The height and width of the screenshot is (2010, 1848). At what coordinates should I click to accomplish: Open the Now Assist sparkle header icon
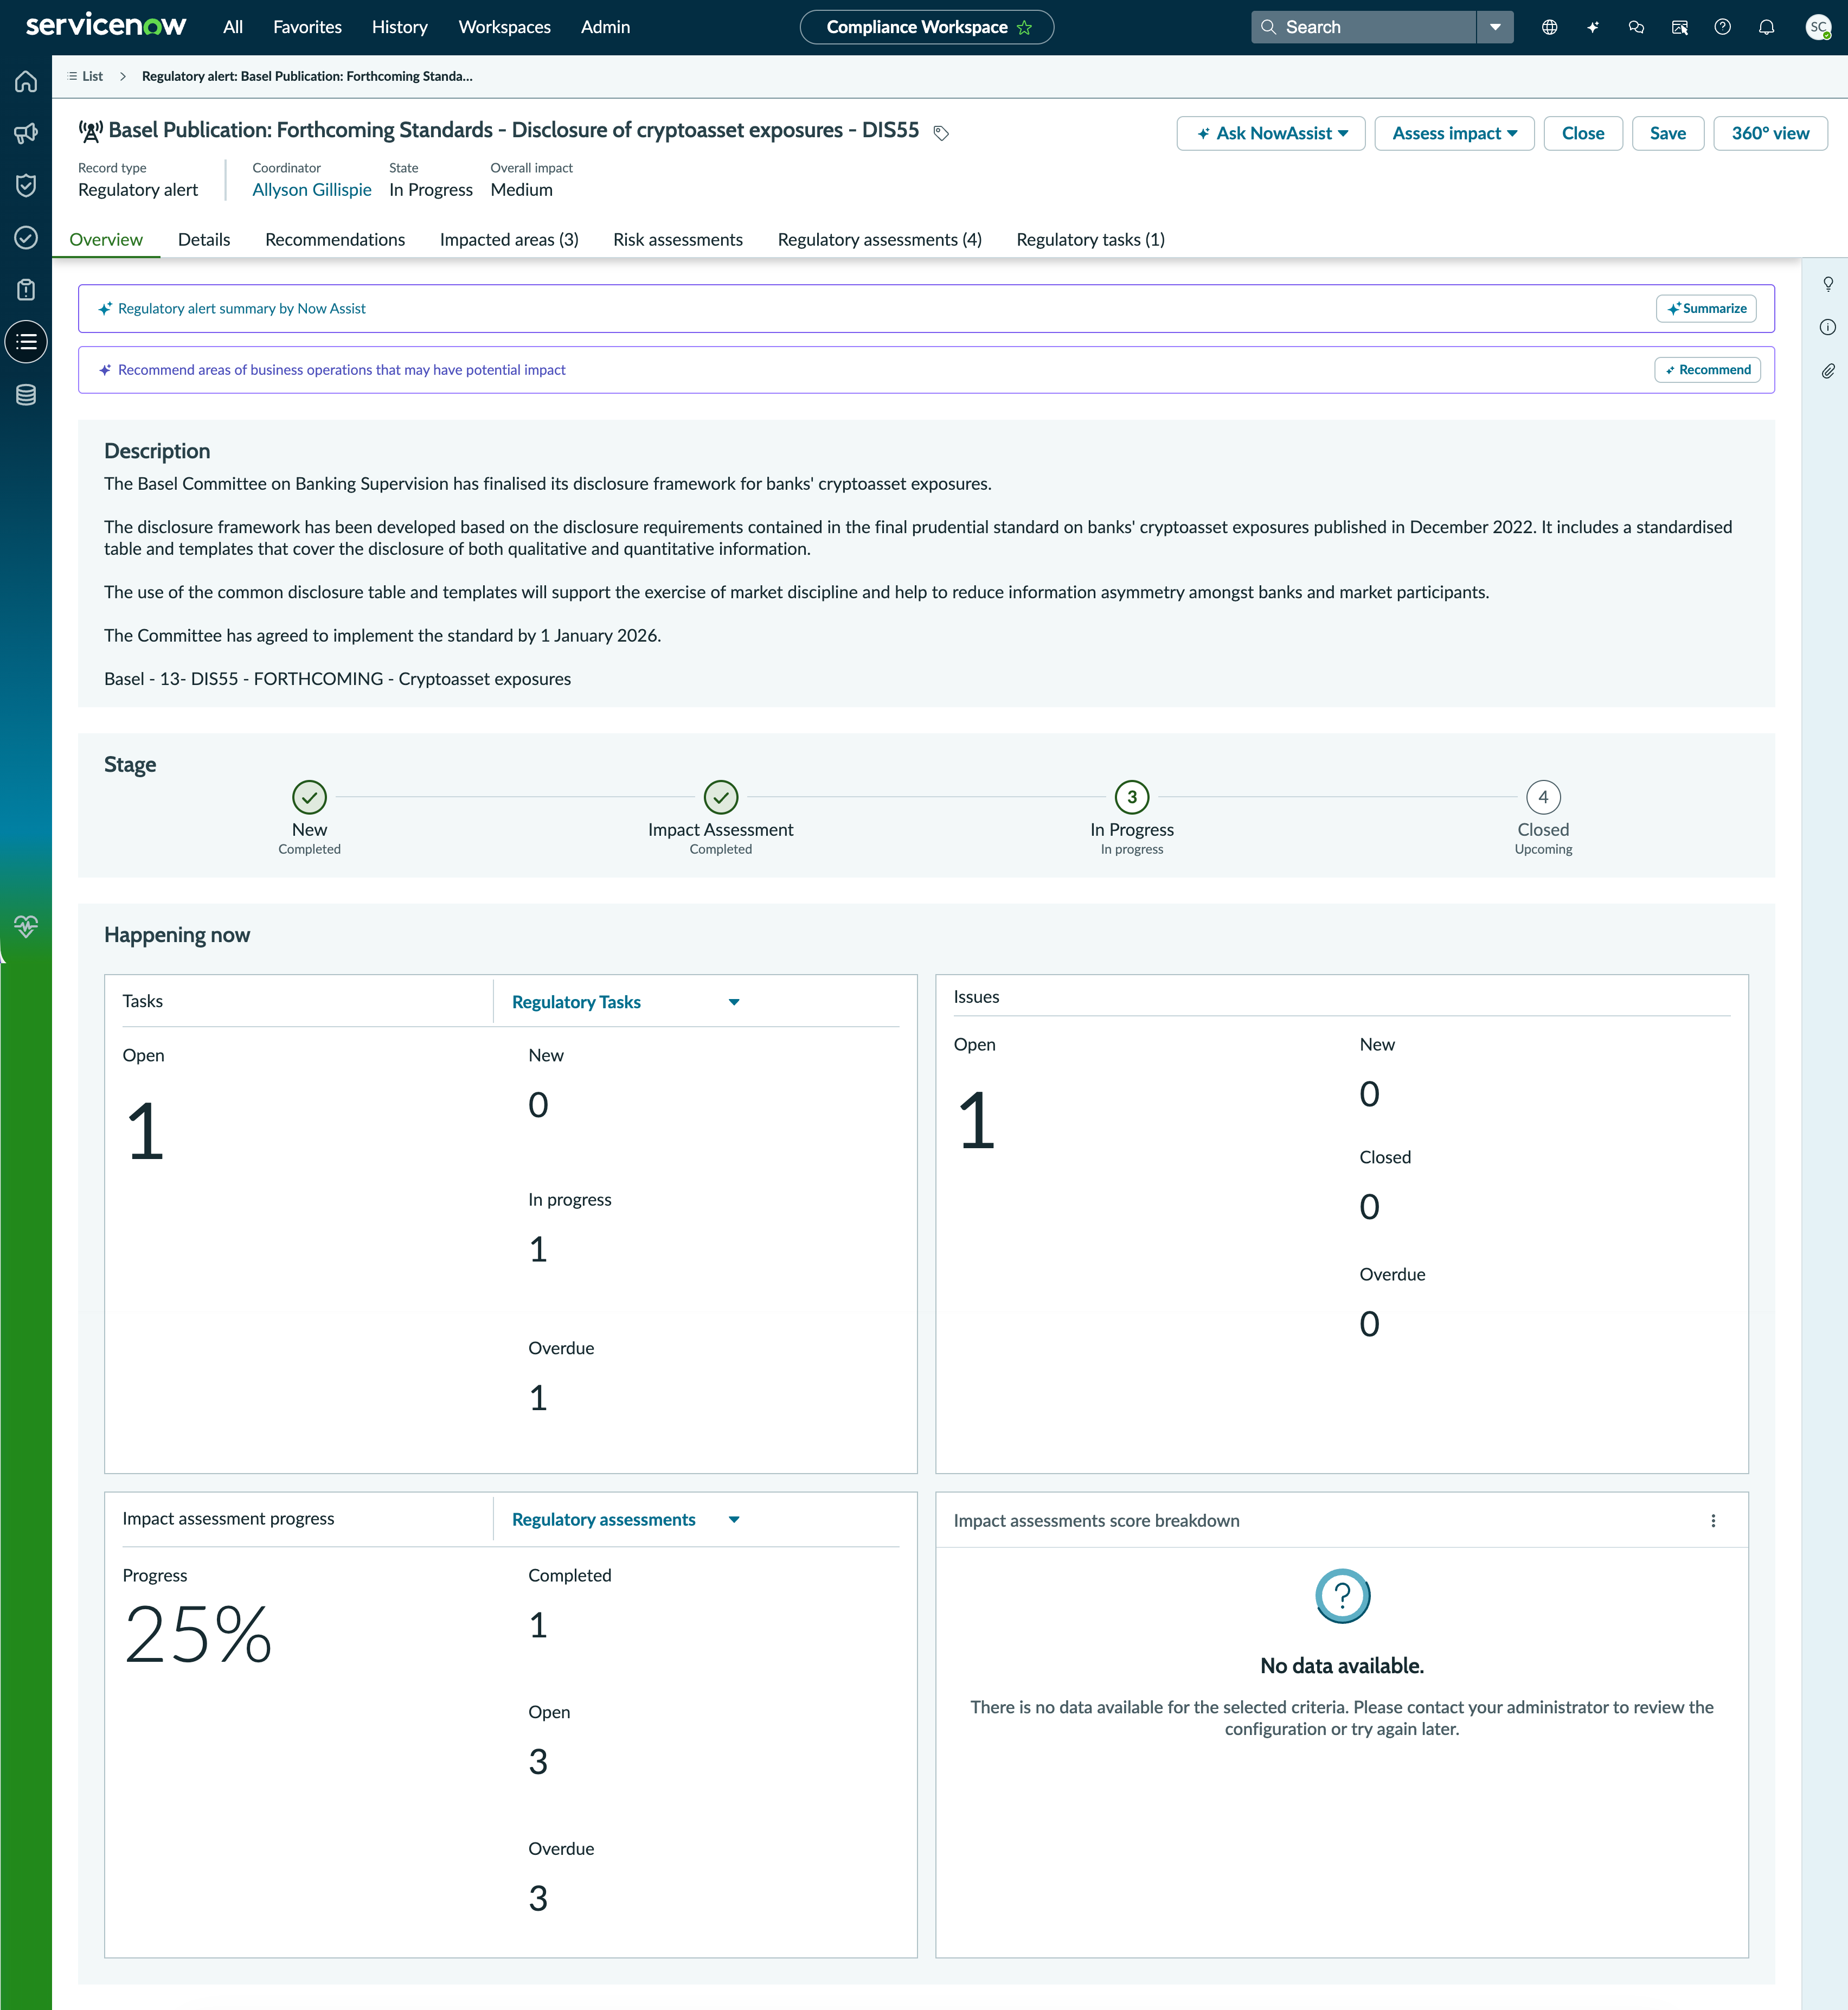pyautogui.click(x=1593, y=27)
